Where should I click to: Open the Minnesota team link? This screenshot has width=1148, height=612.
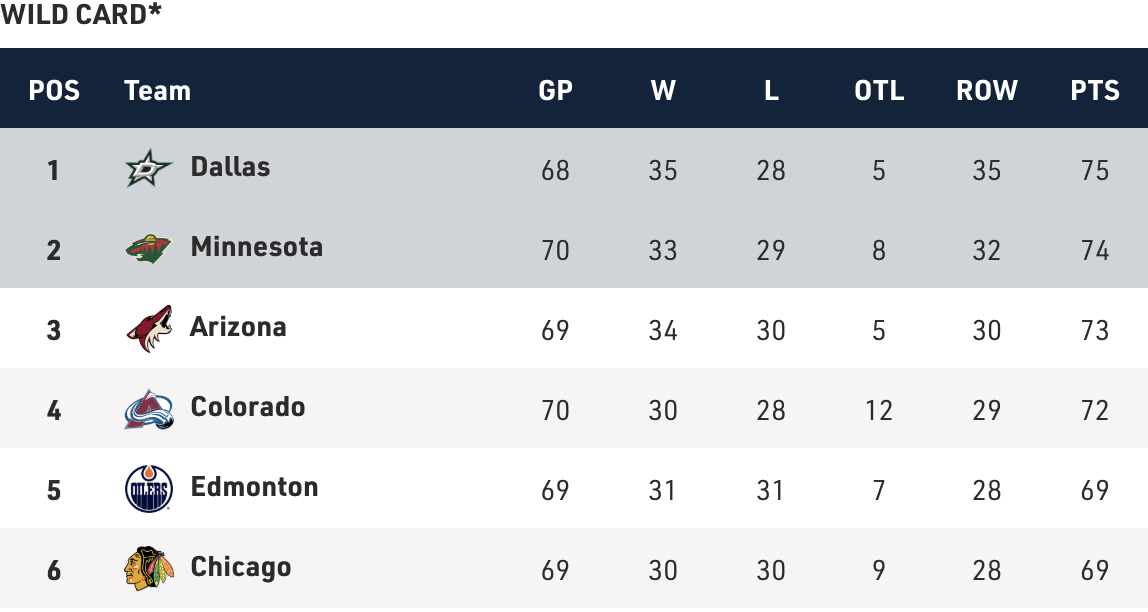click(x=256, y=247)
